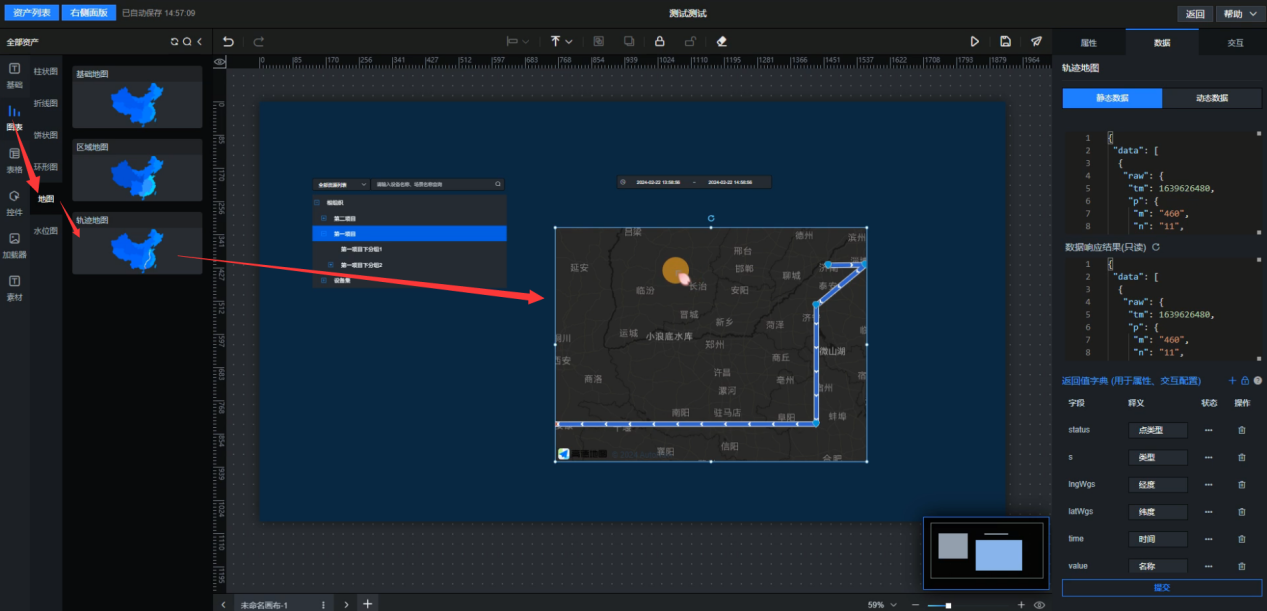The width and height of the screenshot is (1267, 611).
Task: Select 动态数据 data mode
Action: tap(1212, 98)
